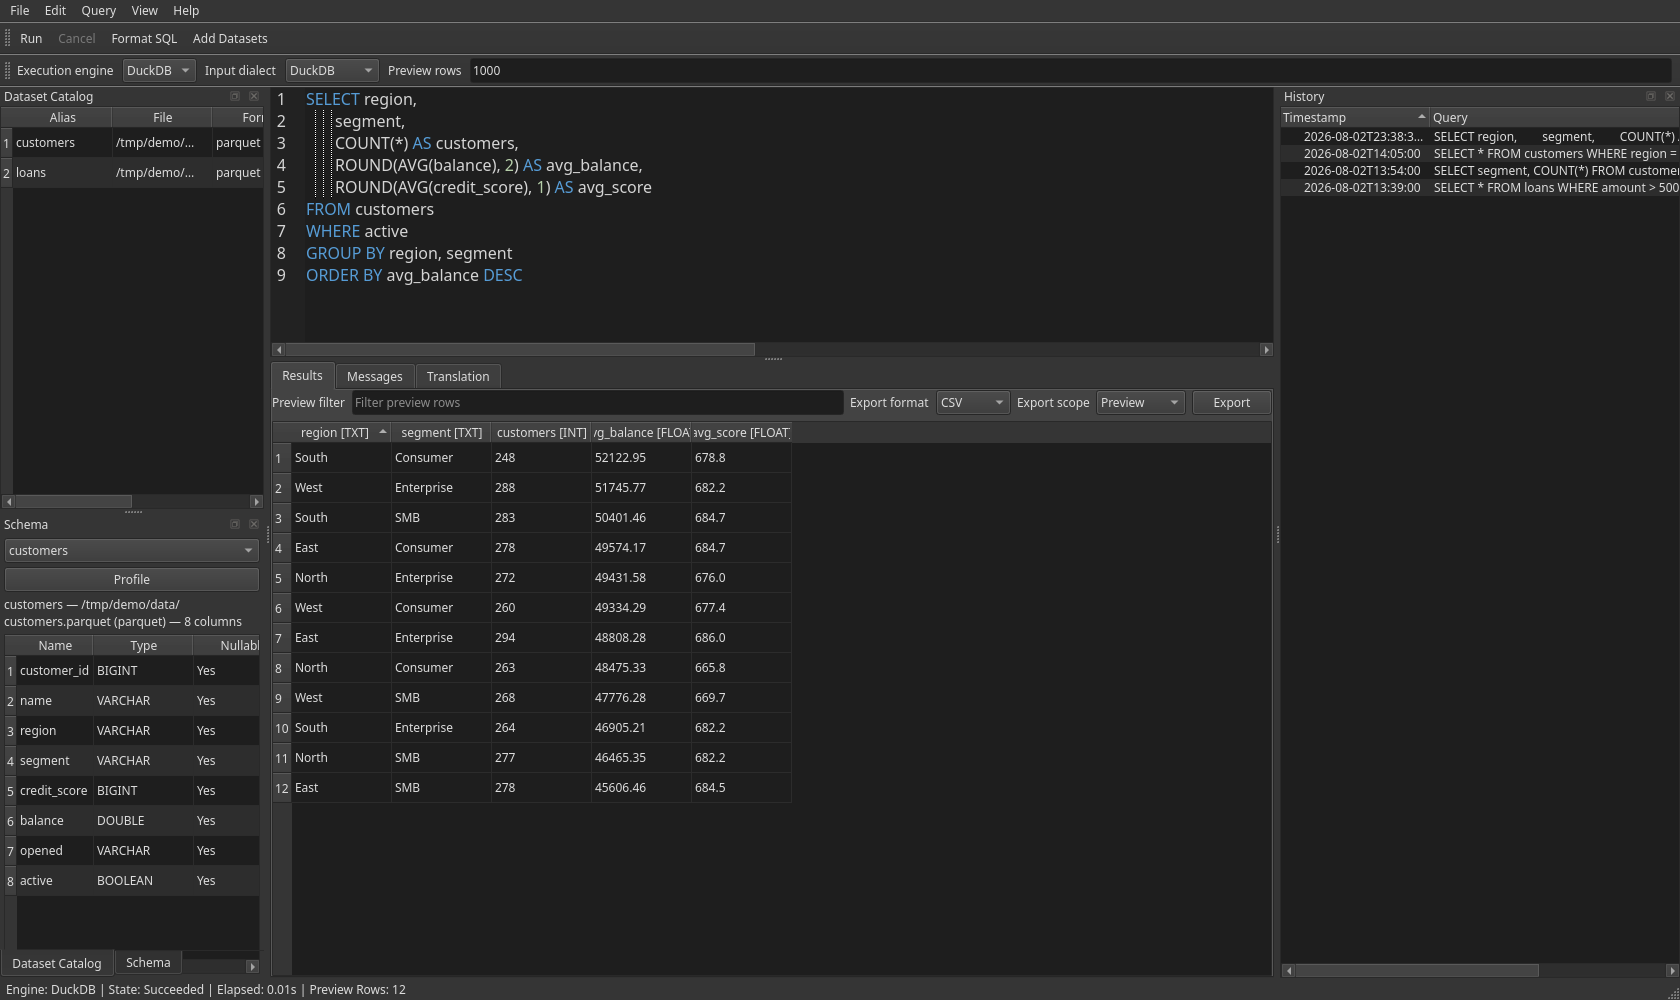Click History scrollbar right arrow
Screen dimensions: 1680x1000
point(1672,971)
